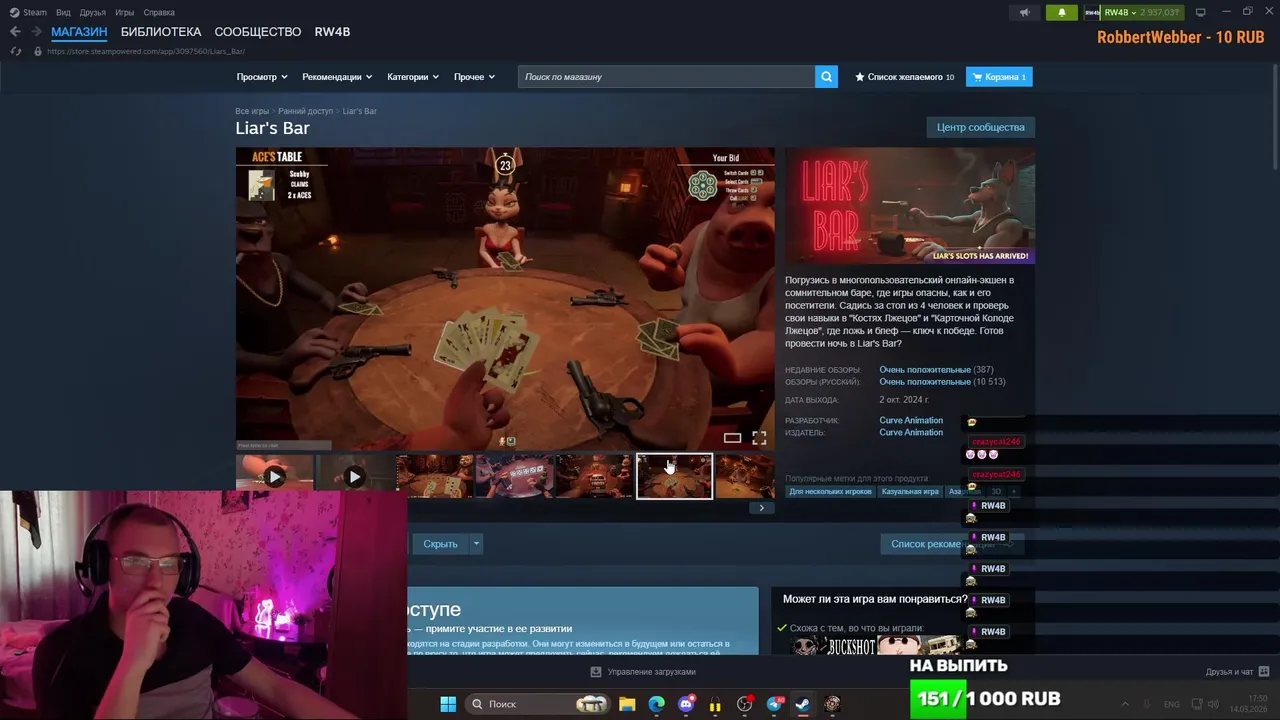1280x720 pixels.
Task: Open Discord from the taskbar
Action: click(x=686, y=704)
